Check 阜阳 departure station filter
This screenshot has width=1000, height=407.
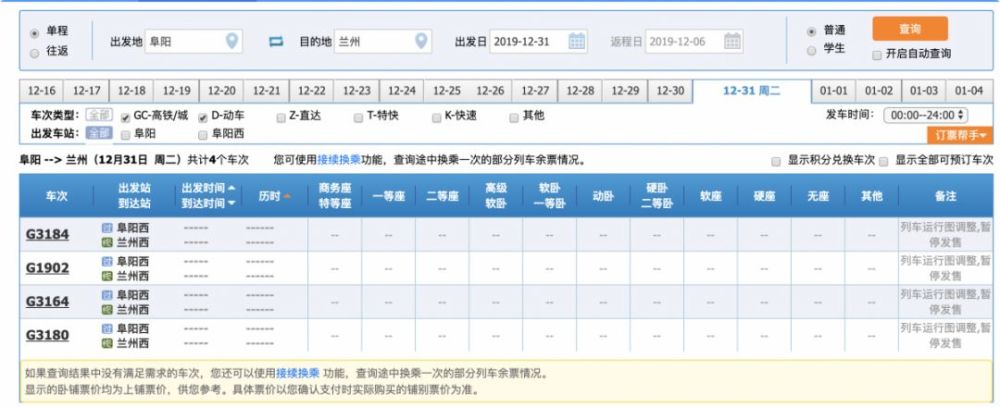[126, 135]
